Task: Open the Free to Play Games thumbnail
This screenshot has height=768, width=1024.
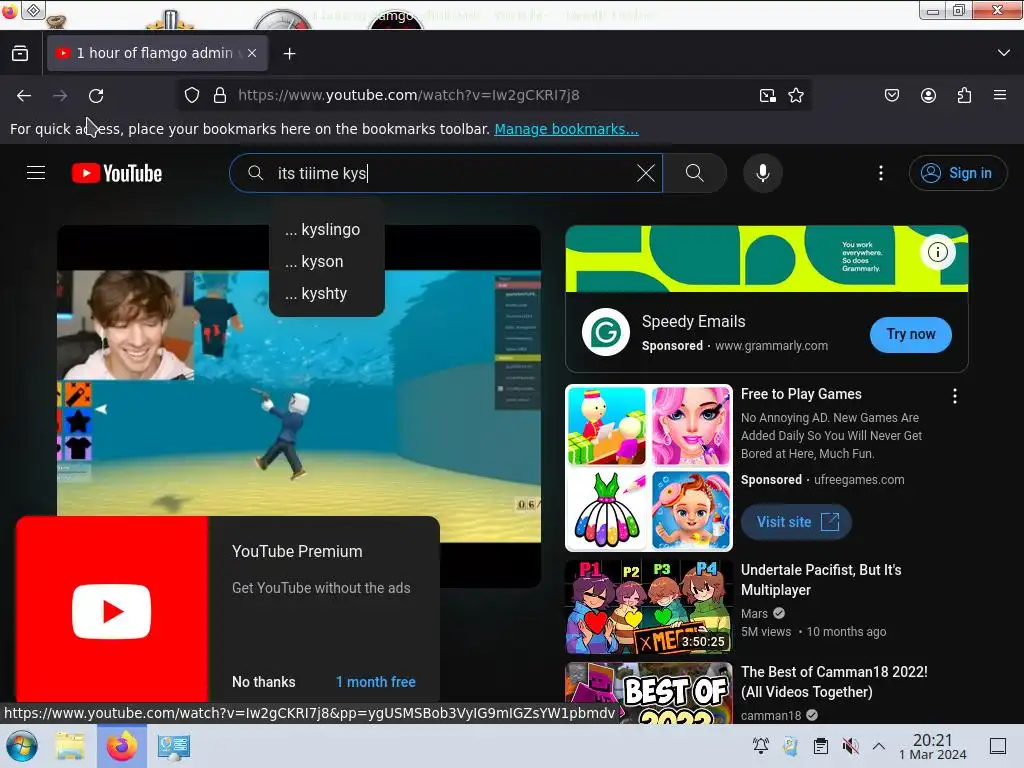Action: [648, 468]
